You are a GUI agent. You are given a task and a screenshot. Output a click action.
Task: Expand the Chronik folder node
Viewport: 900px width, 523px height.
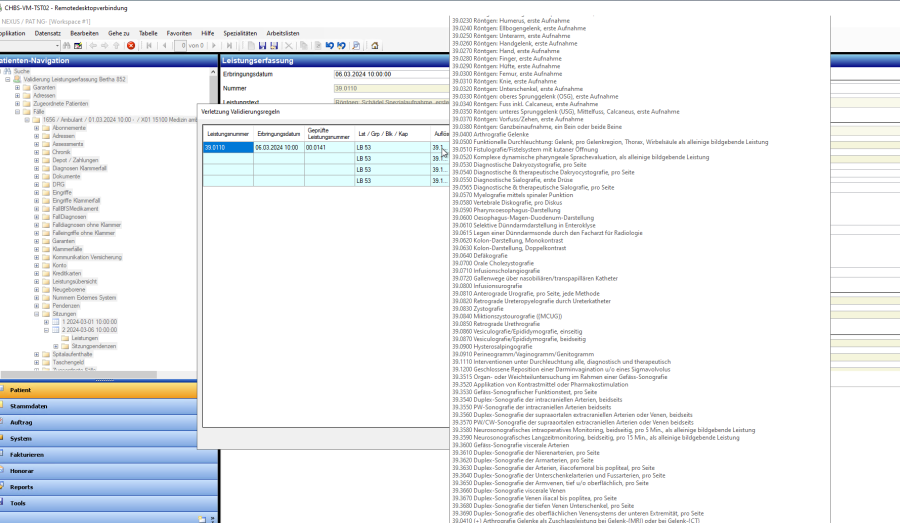pyautogui.click(x=36, y=152)
